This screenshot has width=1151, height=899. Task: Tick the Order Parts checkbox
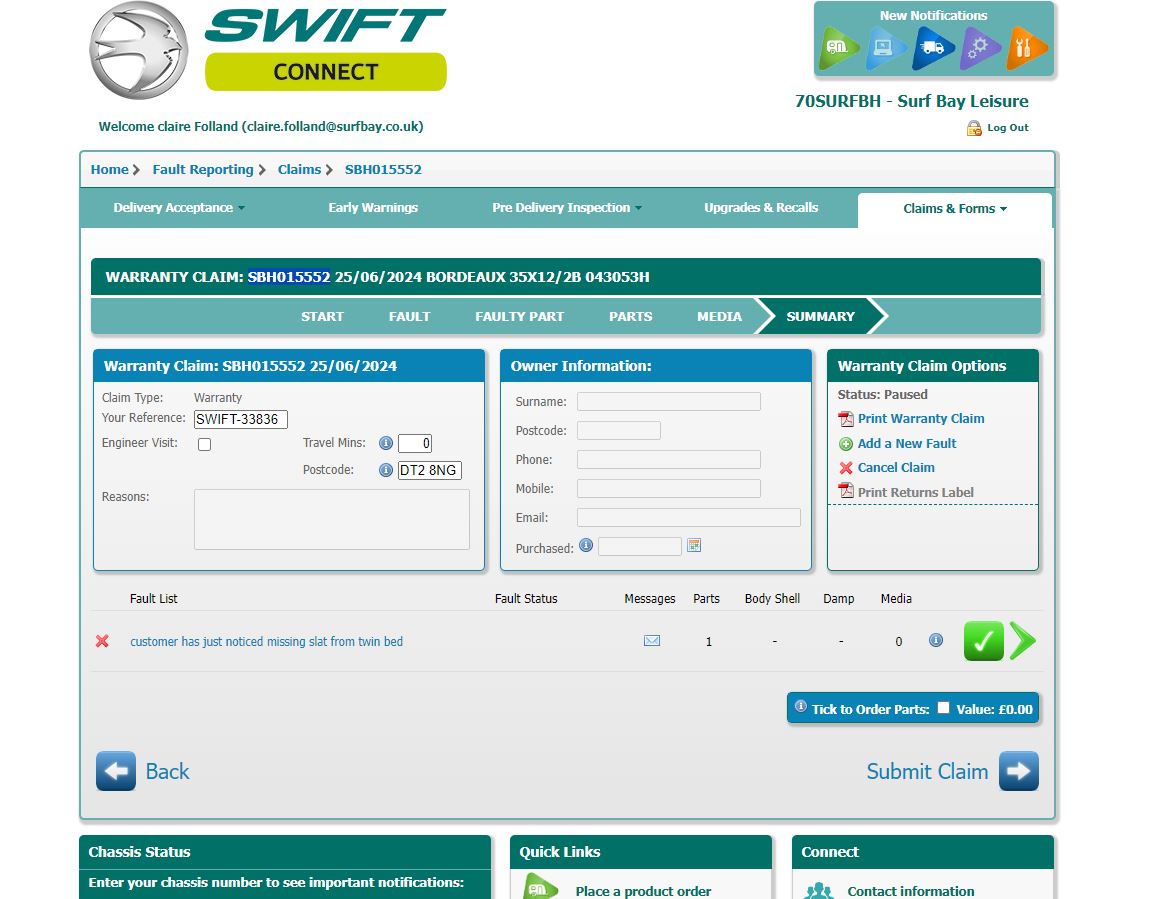944,708
